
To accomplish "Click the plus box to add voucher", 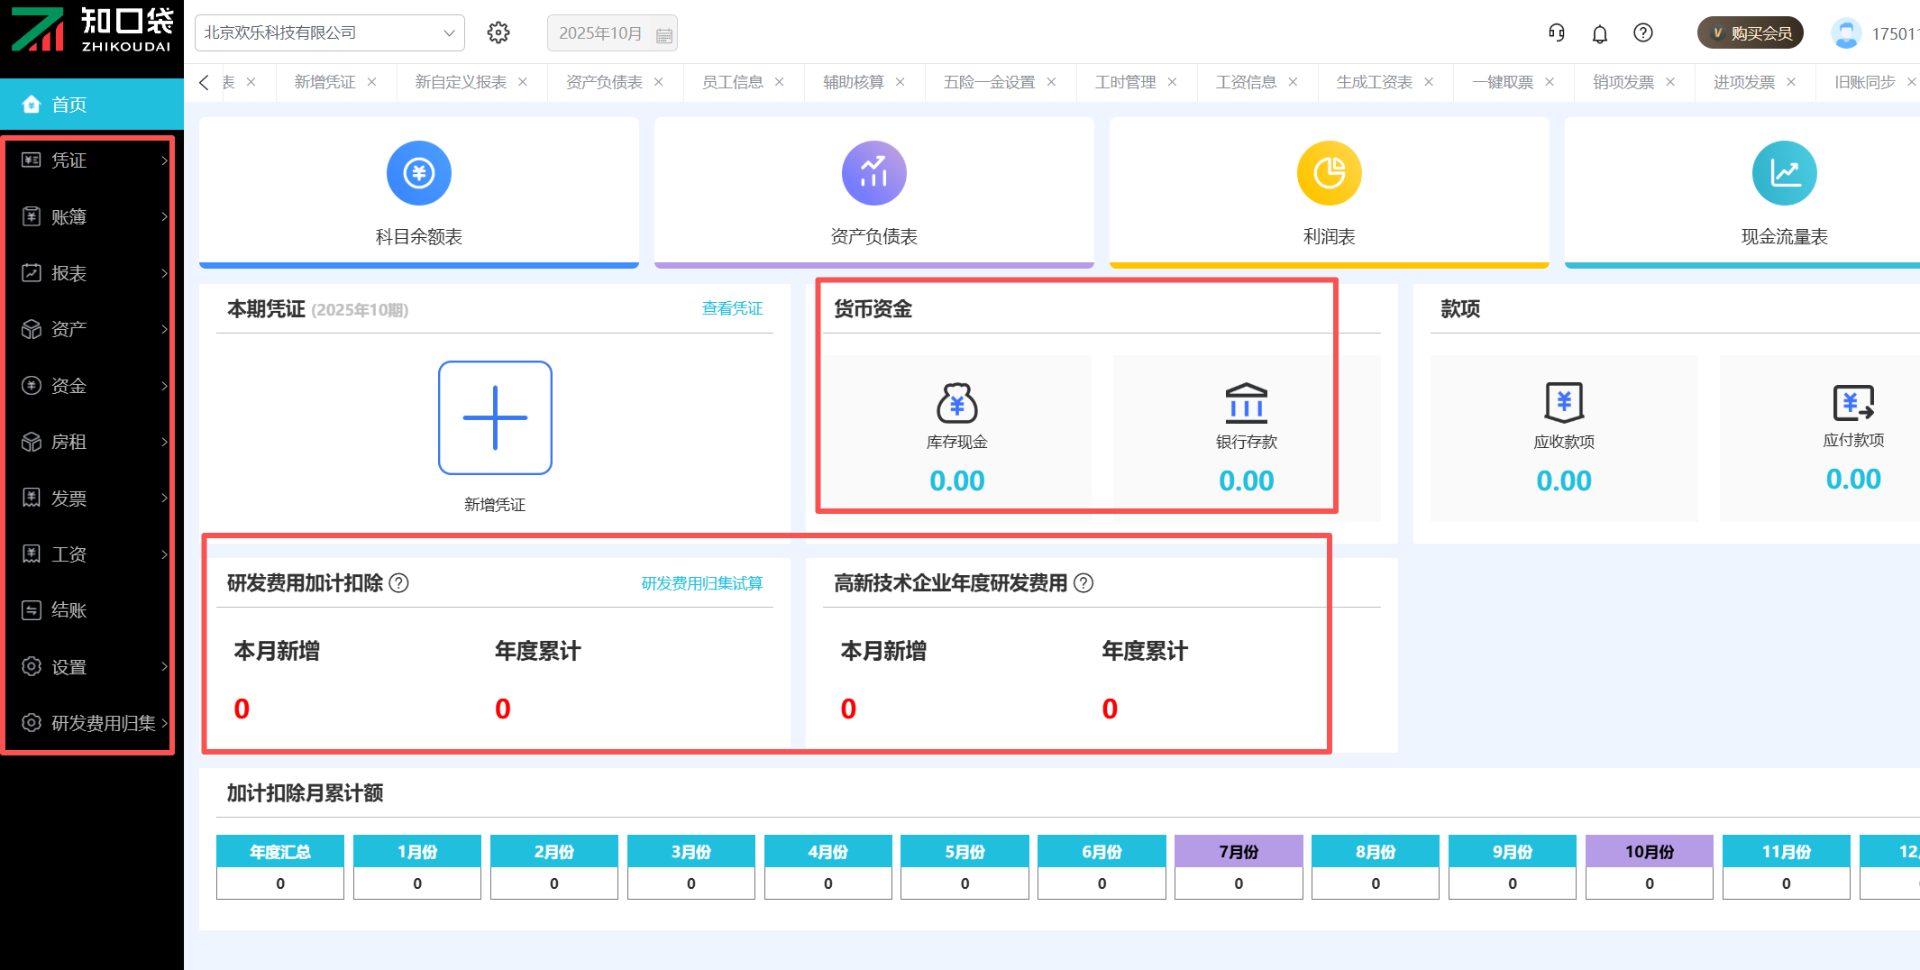I will point(495,418).
